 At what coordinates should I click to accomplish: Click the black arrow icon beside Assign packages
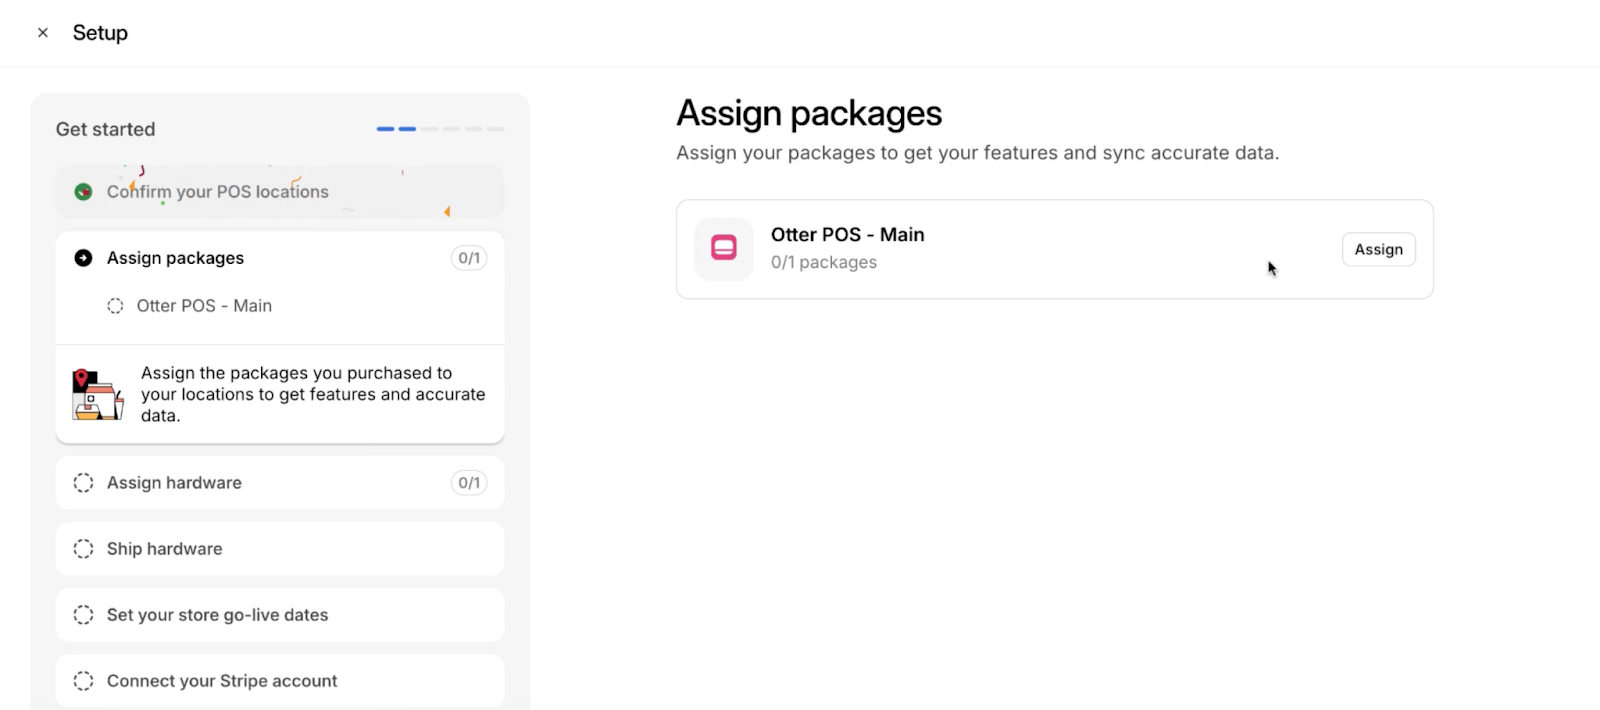tap(84, 258)
